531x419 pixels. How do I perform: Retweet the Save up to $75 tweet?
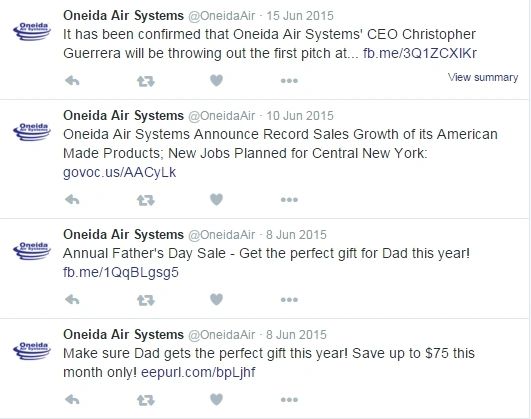(146, 400)
